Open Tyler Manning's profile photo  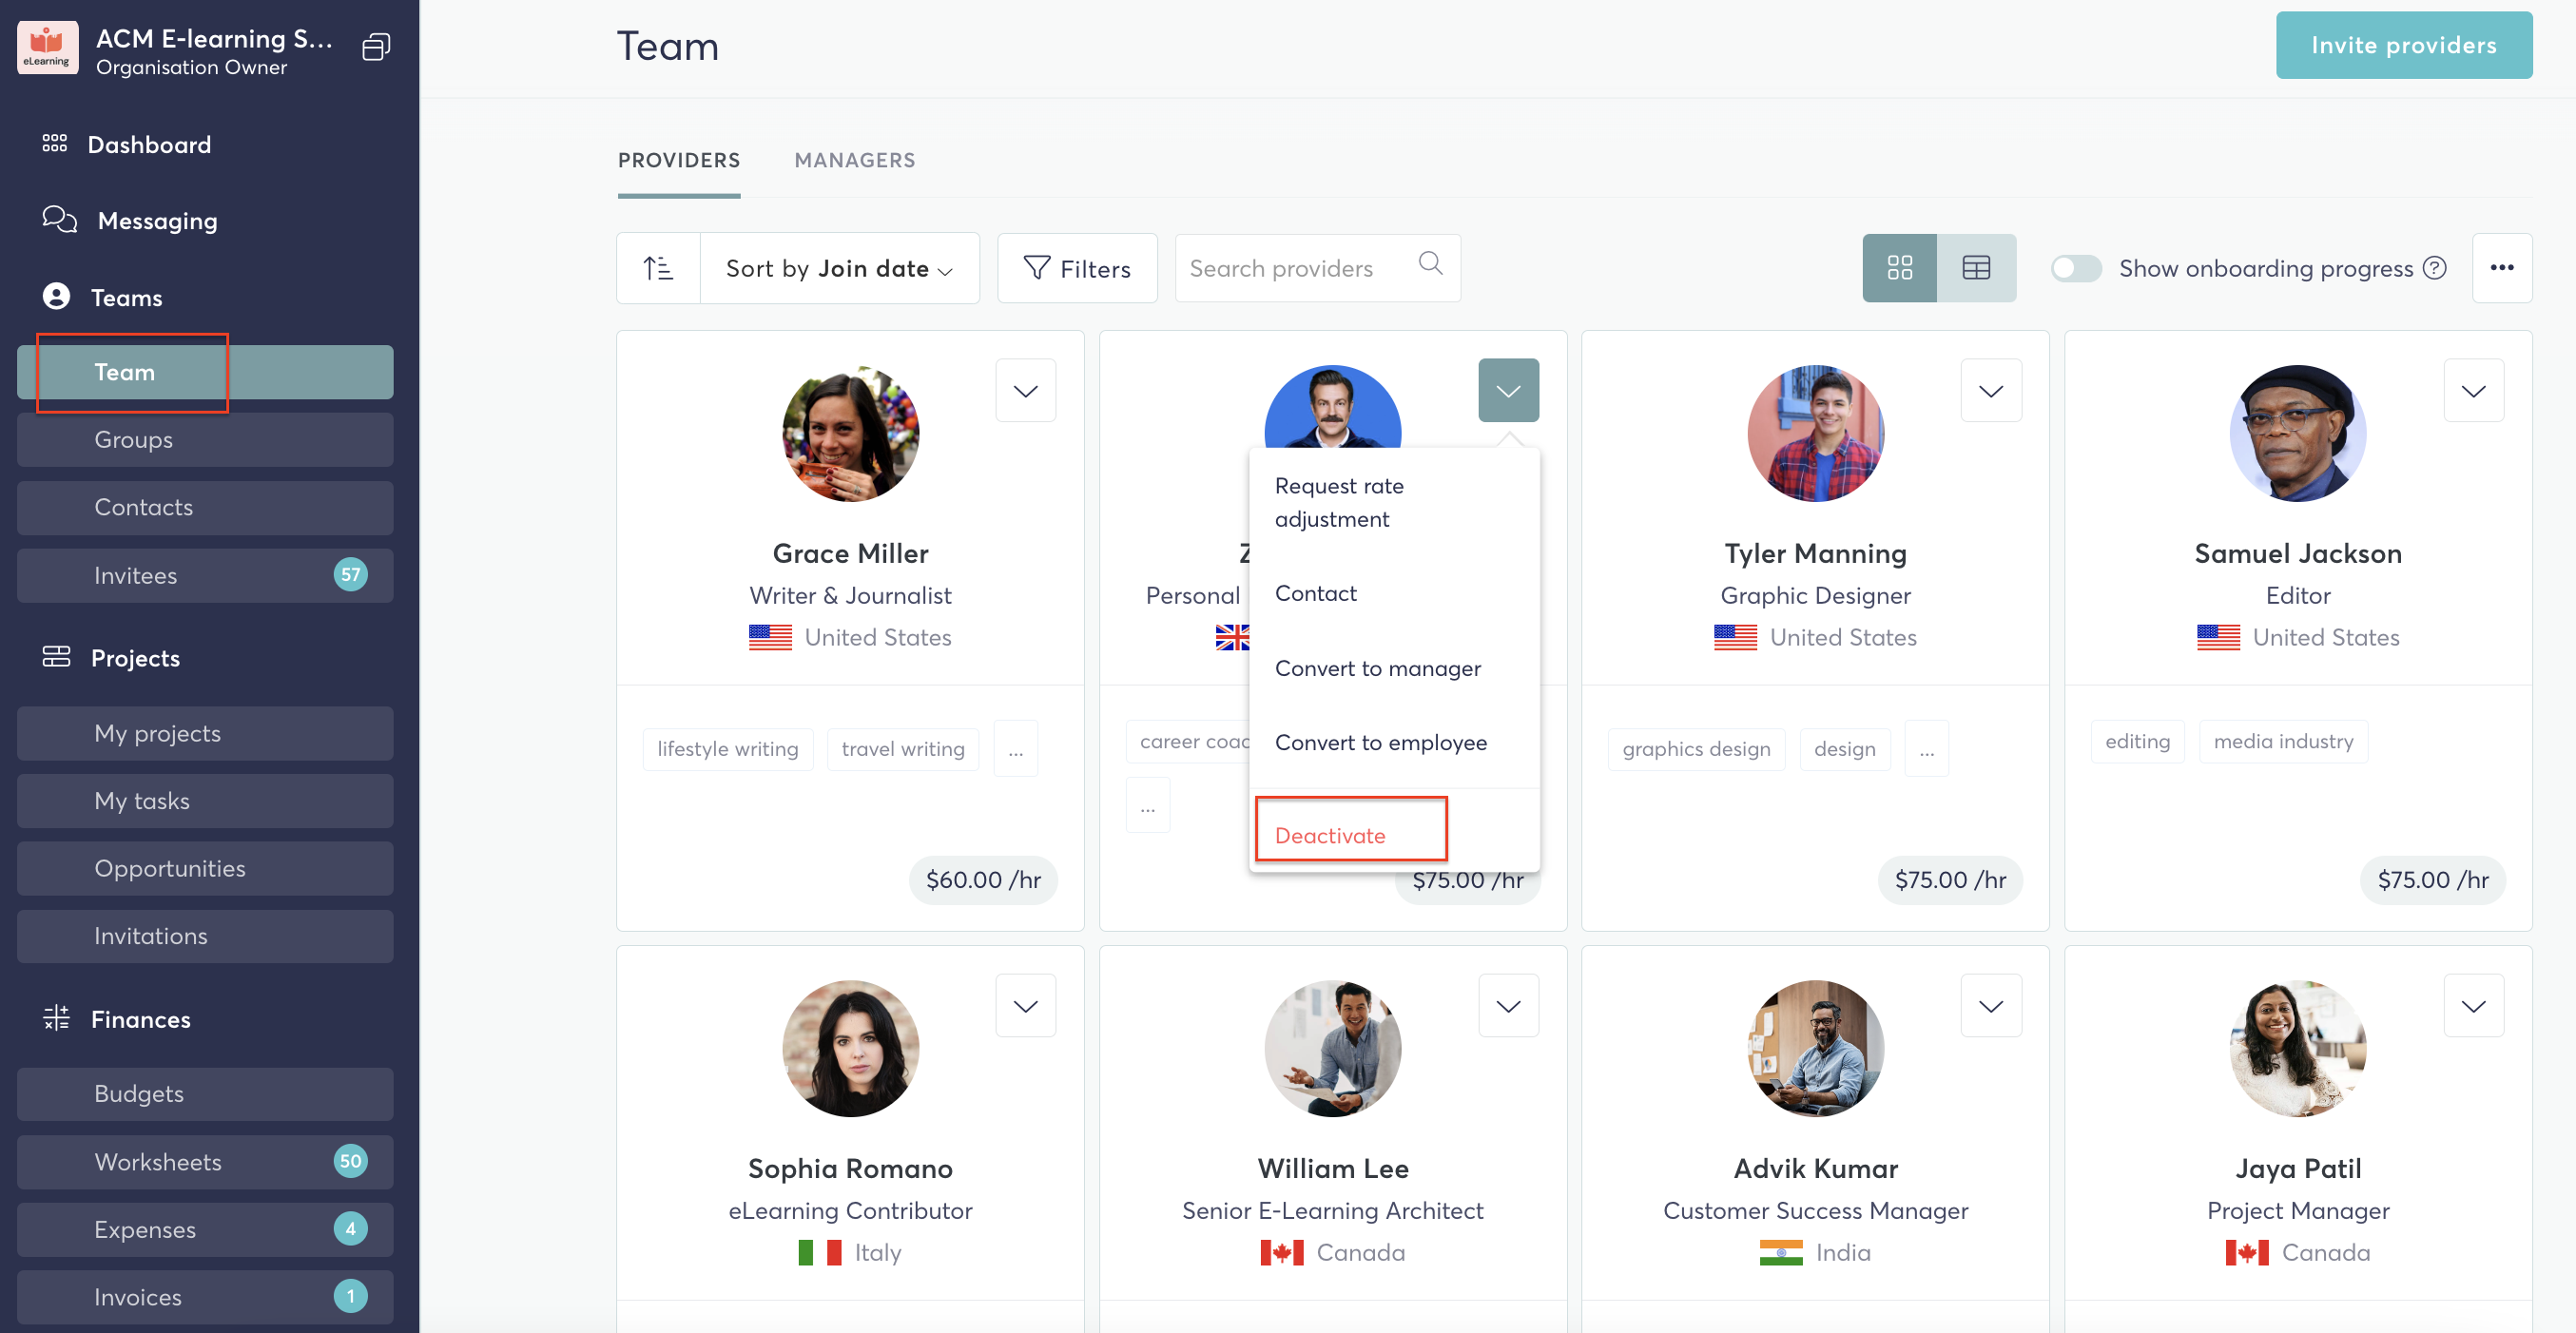(1815, 433)
